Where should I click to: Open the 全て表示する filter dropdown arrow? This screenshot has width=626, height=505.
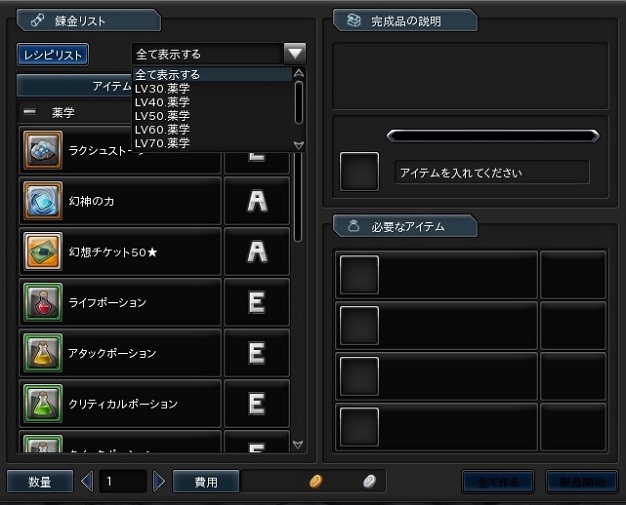(294, 54)
